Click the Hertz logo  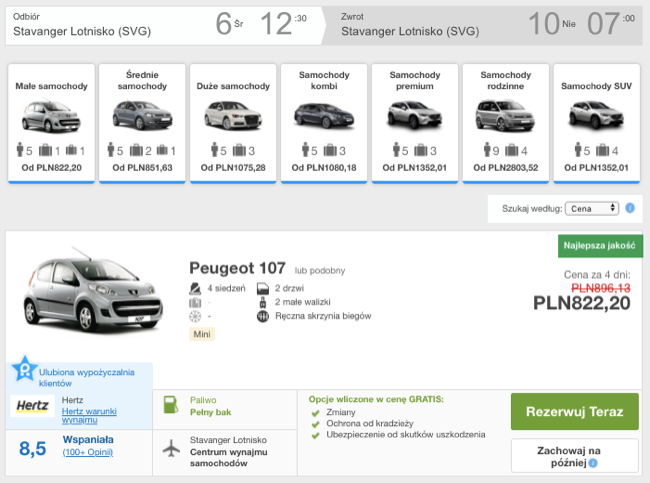point(32,405)
